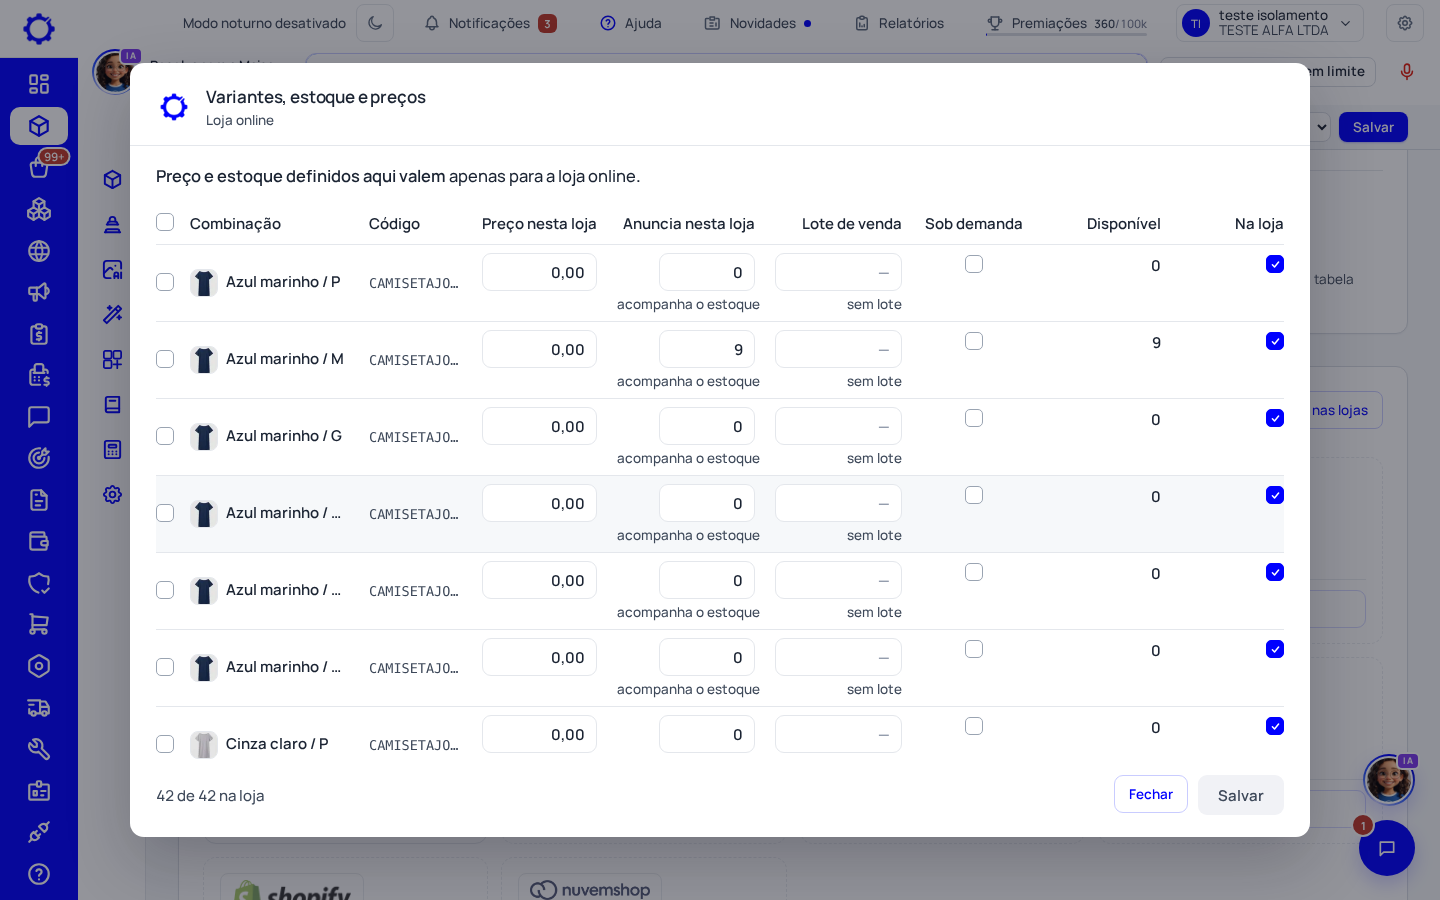Screen dimensions: 1440x900
Task: Click the calculator icon in inner sidebar
Action: 113,449
